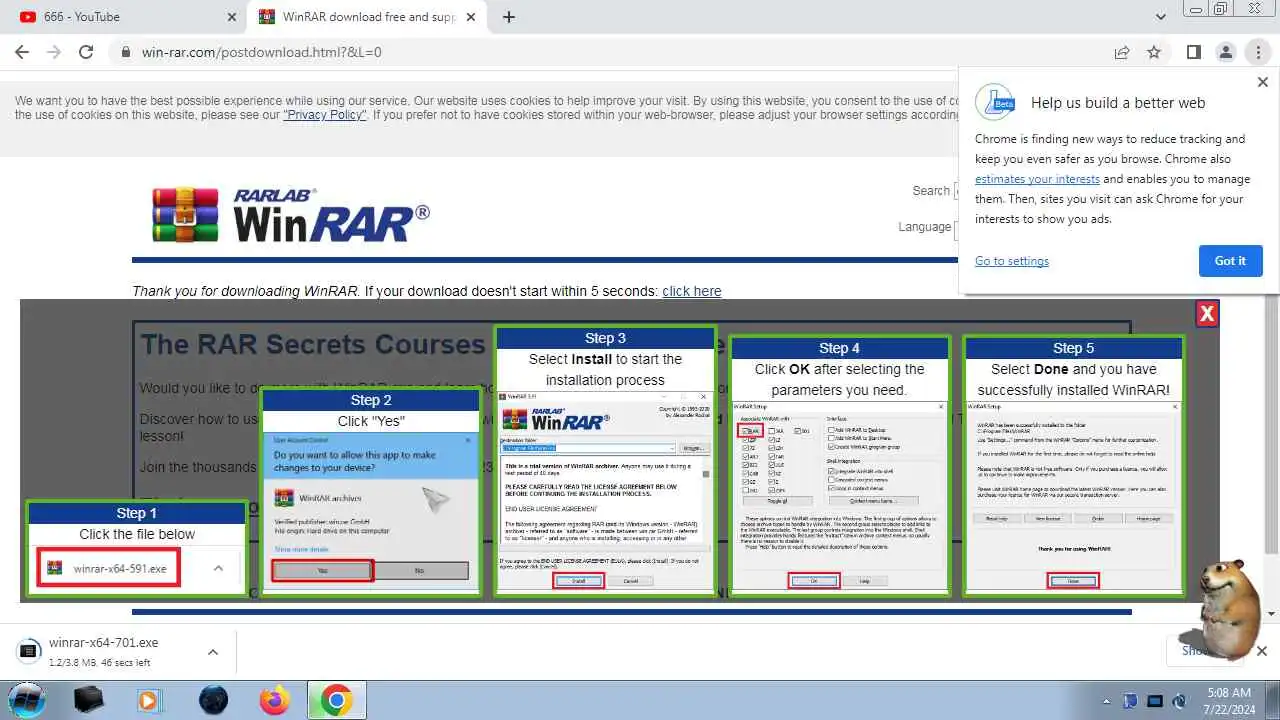
Task: Click the Step 3 Select Install card
Action: click(606, 461)
